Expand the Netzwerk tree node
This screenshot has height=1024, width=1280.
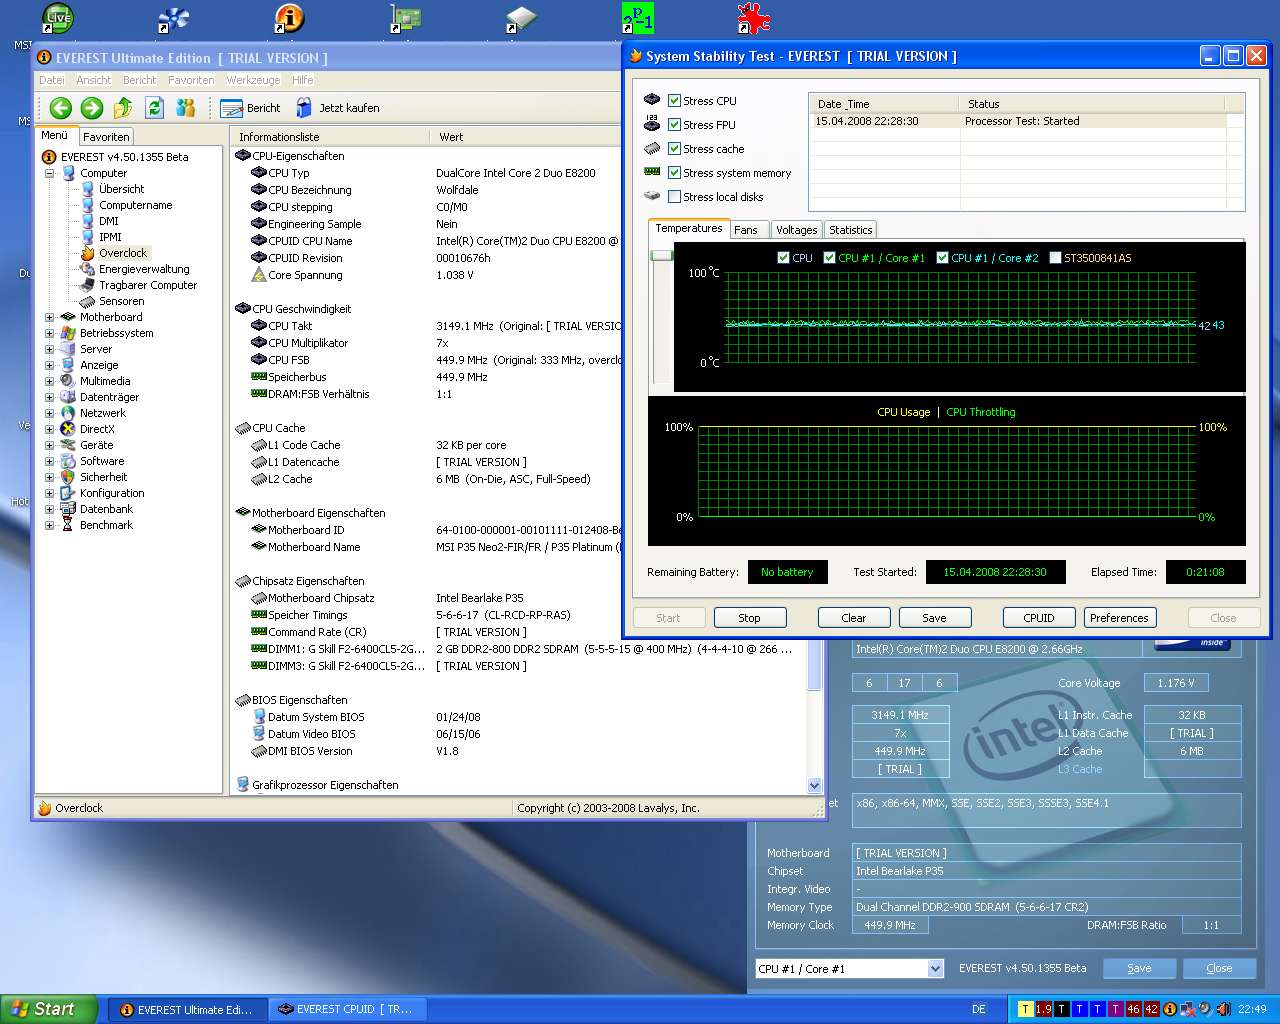(x=49, y=413)
